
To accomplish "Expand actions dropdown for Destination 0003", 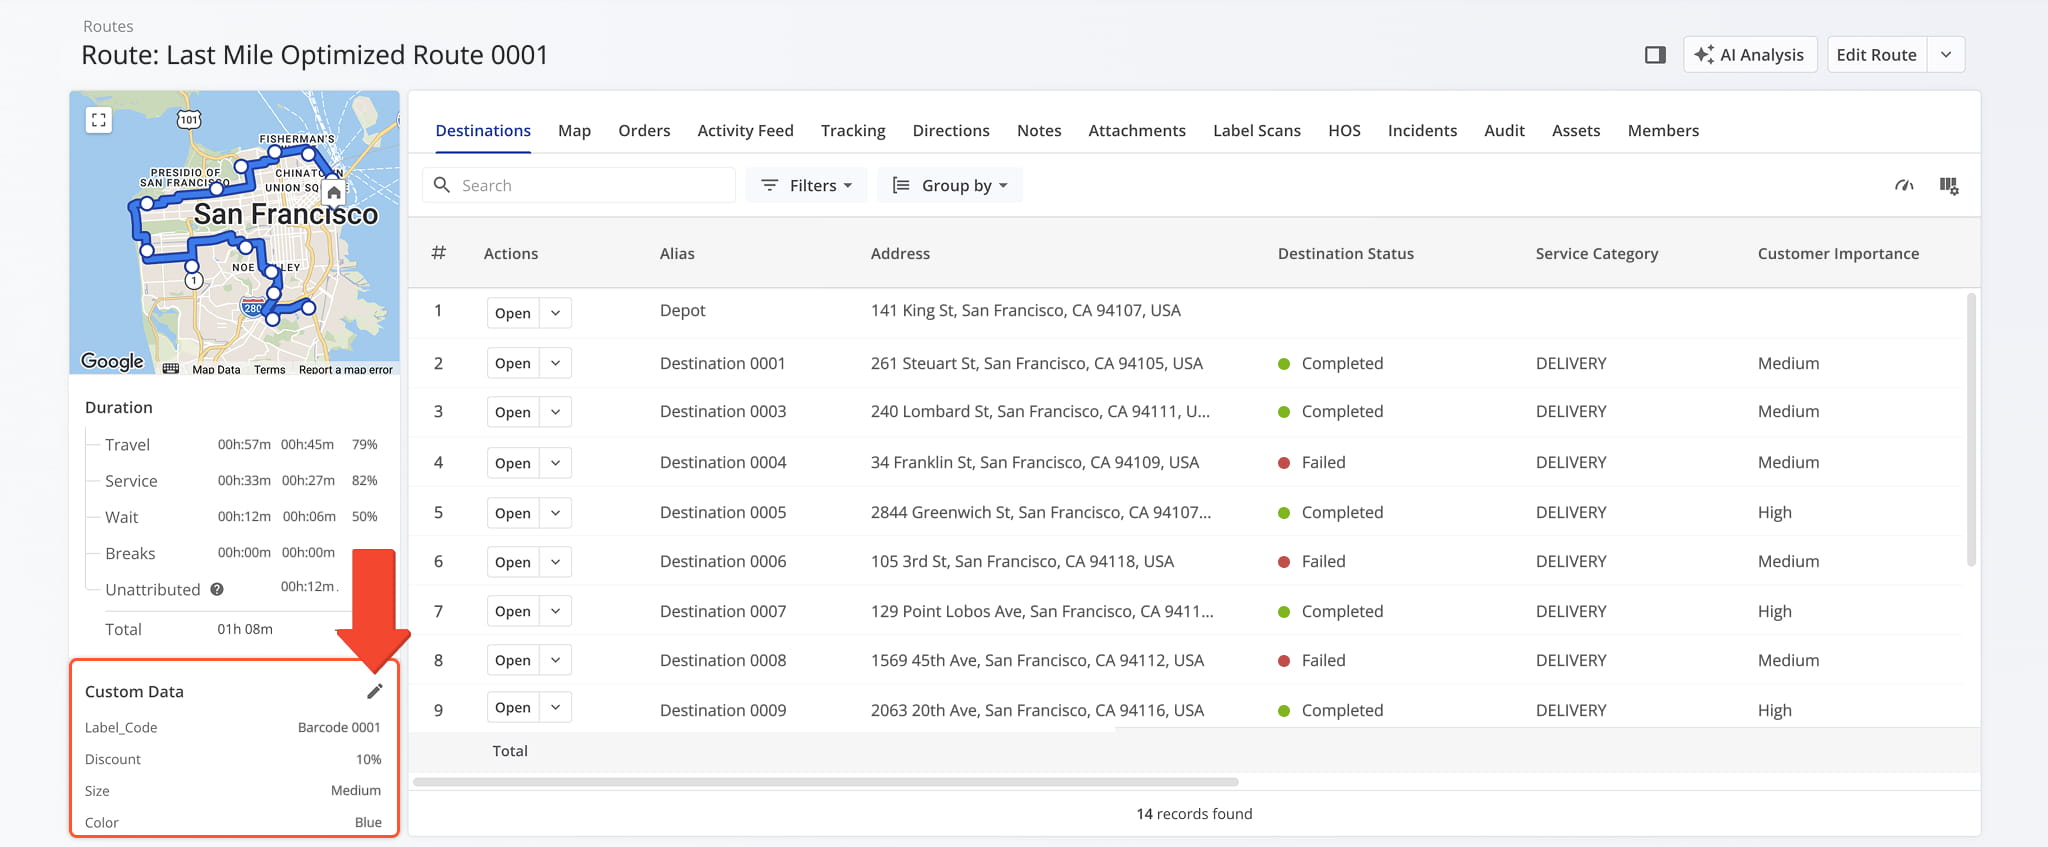I will point(555,412).
